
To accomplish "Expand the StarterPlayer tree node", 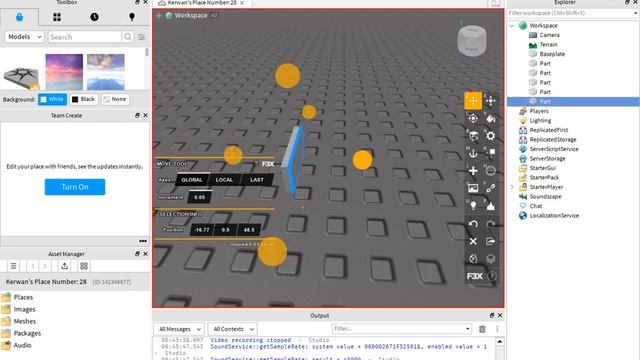I will pyautogui.click(x=512, y=187).
